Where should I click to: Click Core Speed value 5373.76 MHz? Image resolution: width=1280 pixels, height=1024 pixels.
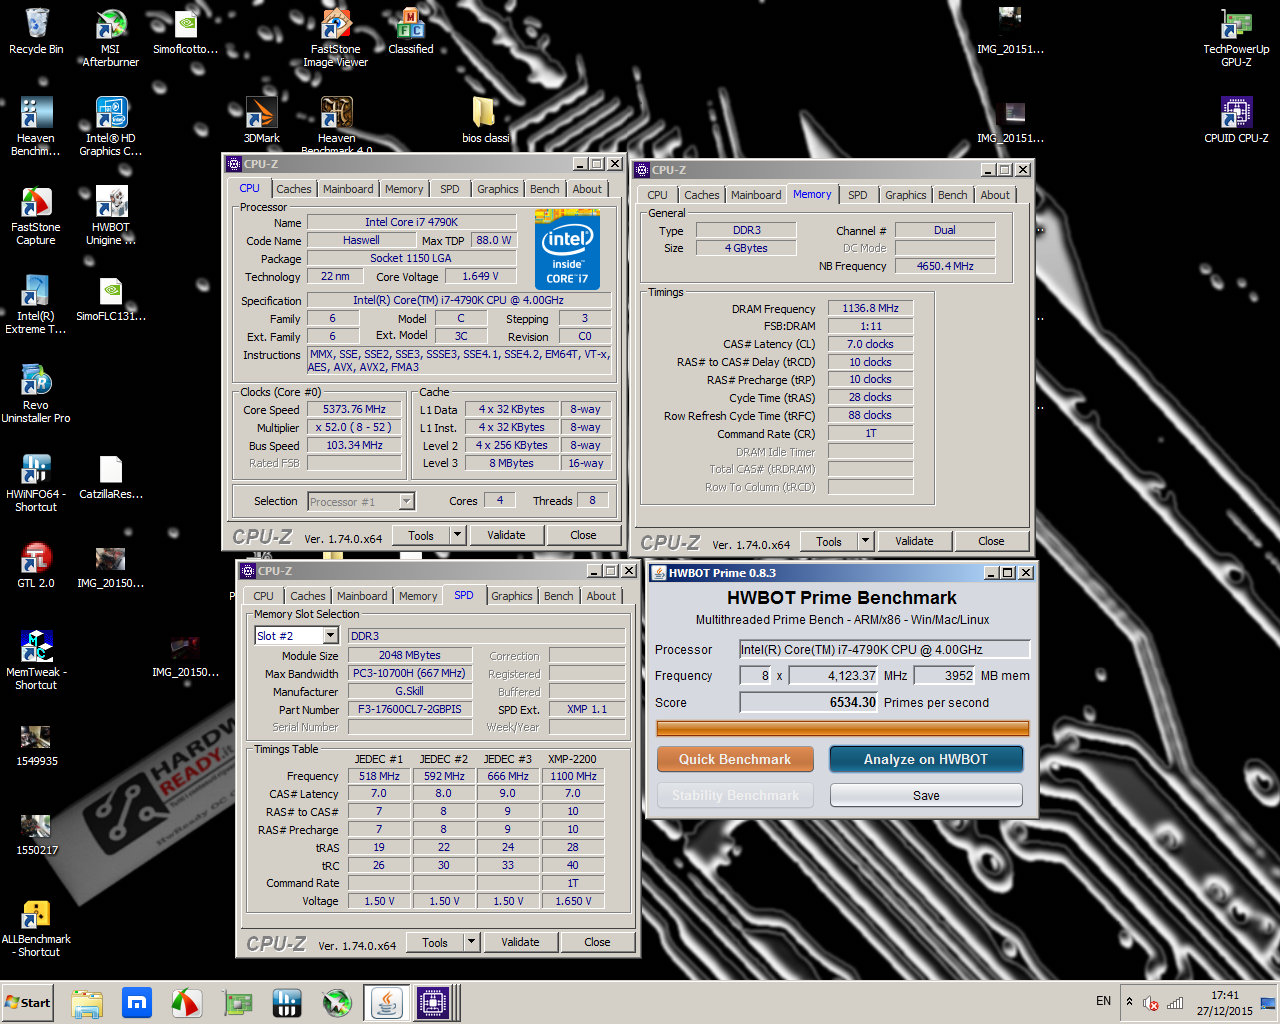pyautogui.click(x=354, y=409)
